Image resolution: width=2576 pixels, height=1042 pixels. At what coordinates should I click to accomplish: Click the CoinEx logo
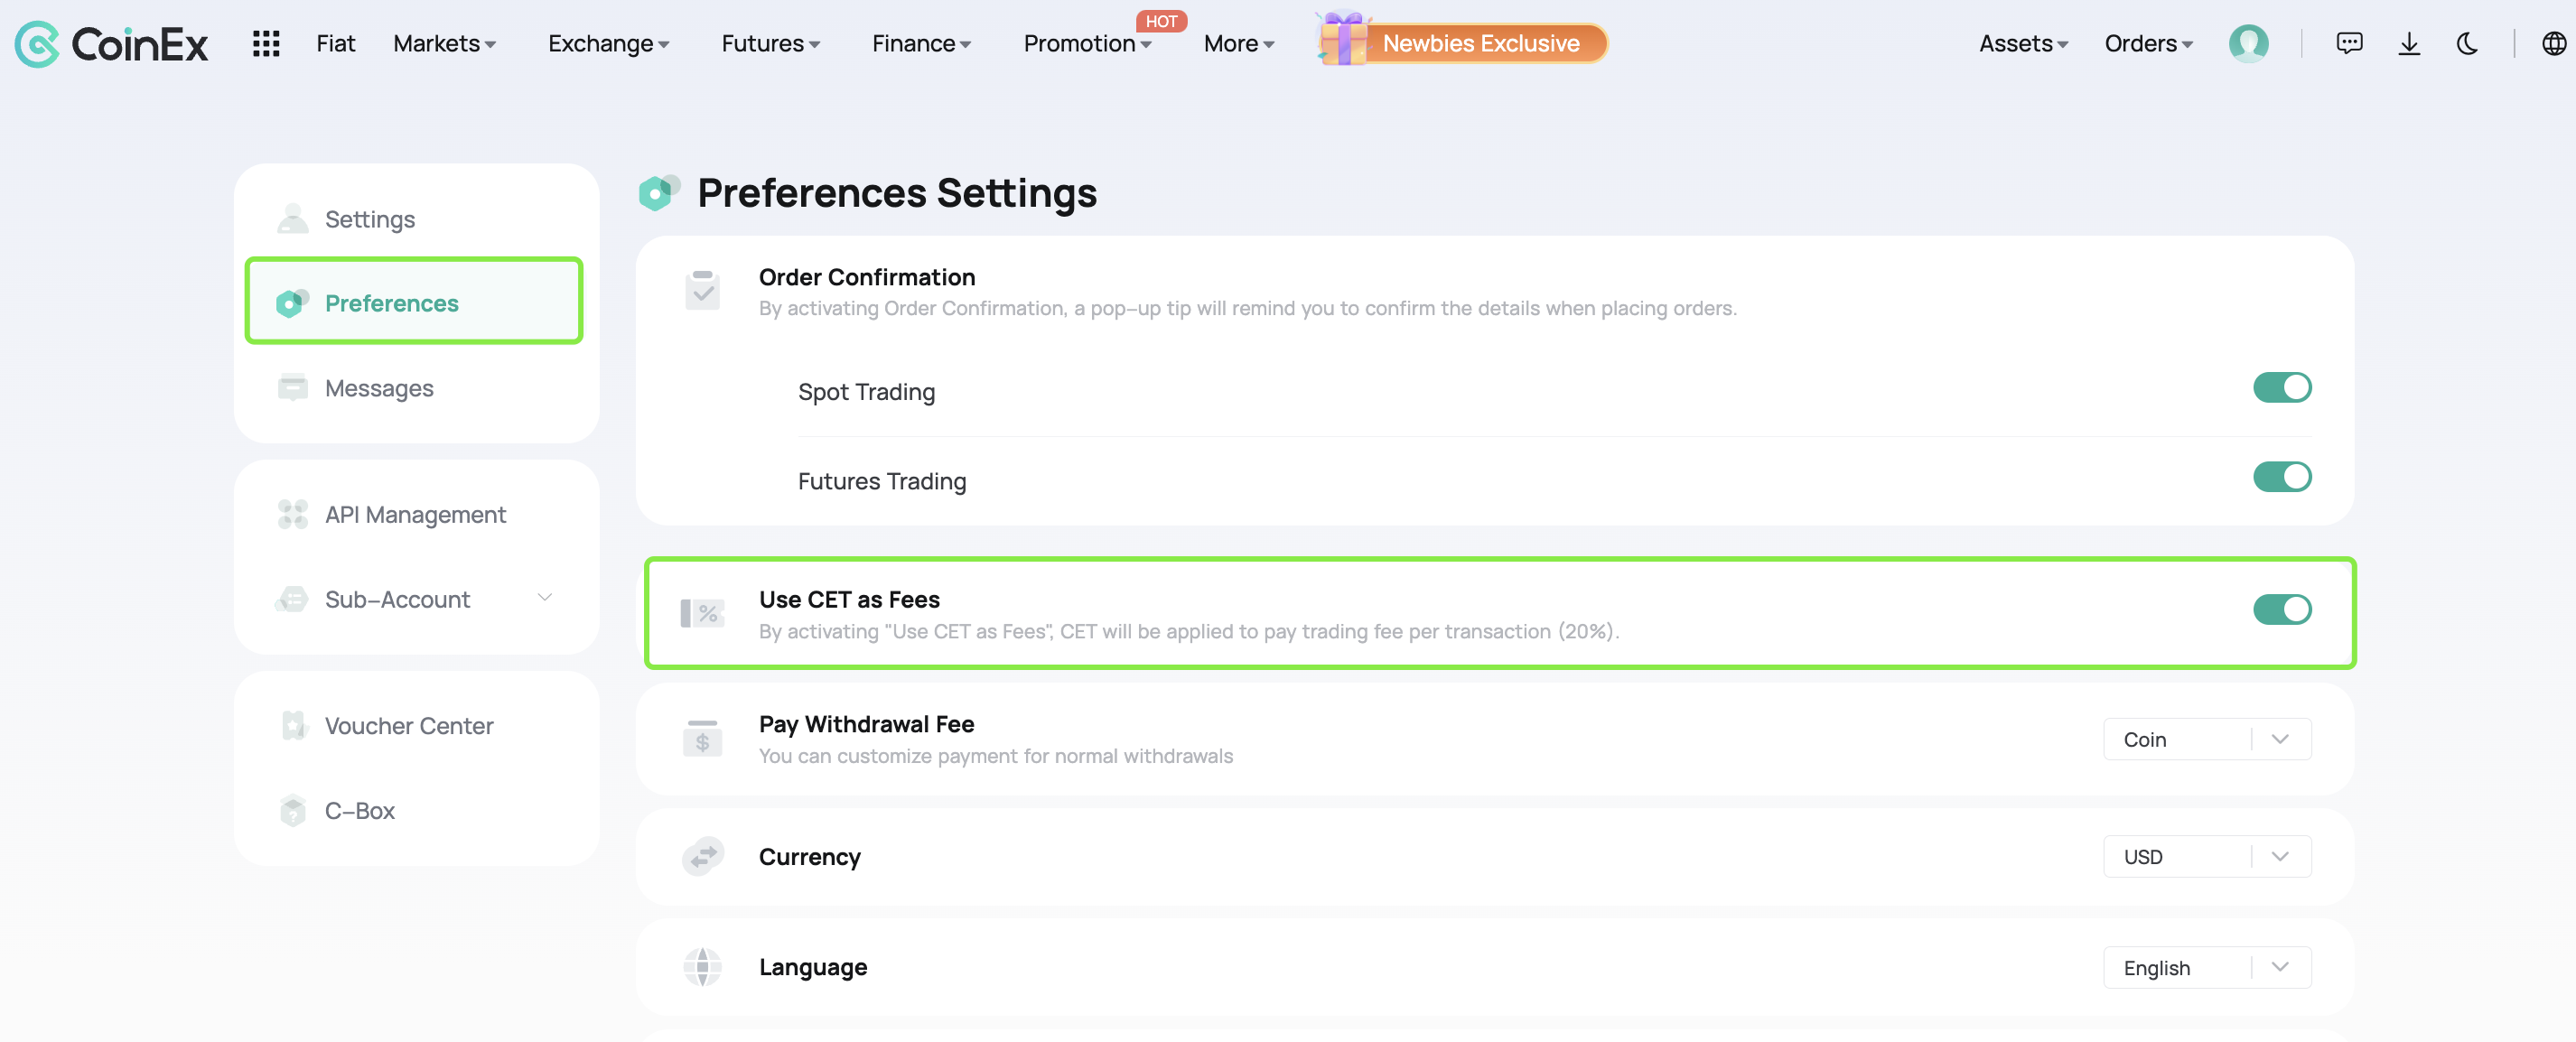111,44
